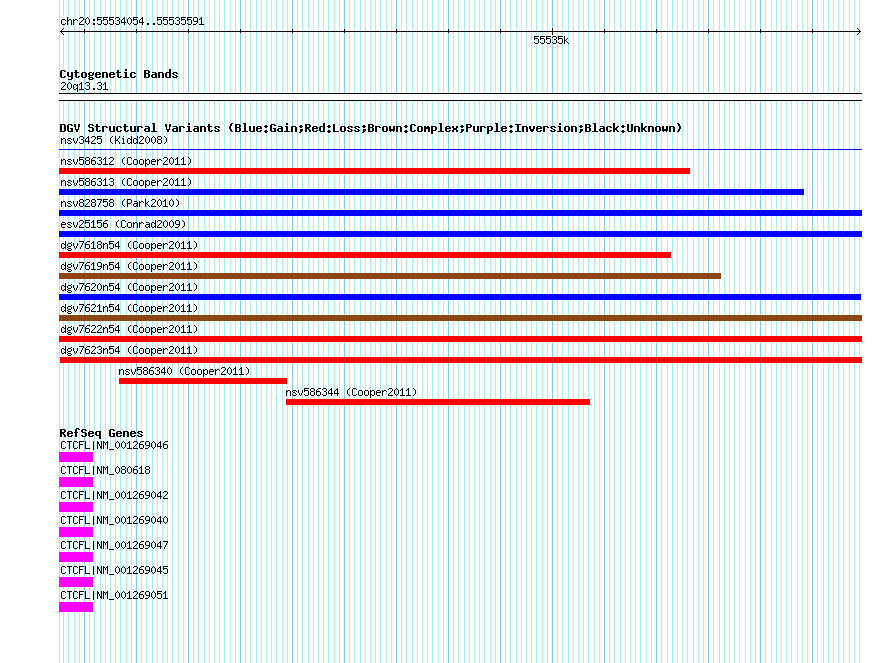Click the red bar of dgv7622n54
Screen dimensions: 890x663
[460, 339]
